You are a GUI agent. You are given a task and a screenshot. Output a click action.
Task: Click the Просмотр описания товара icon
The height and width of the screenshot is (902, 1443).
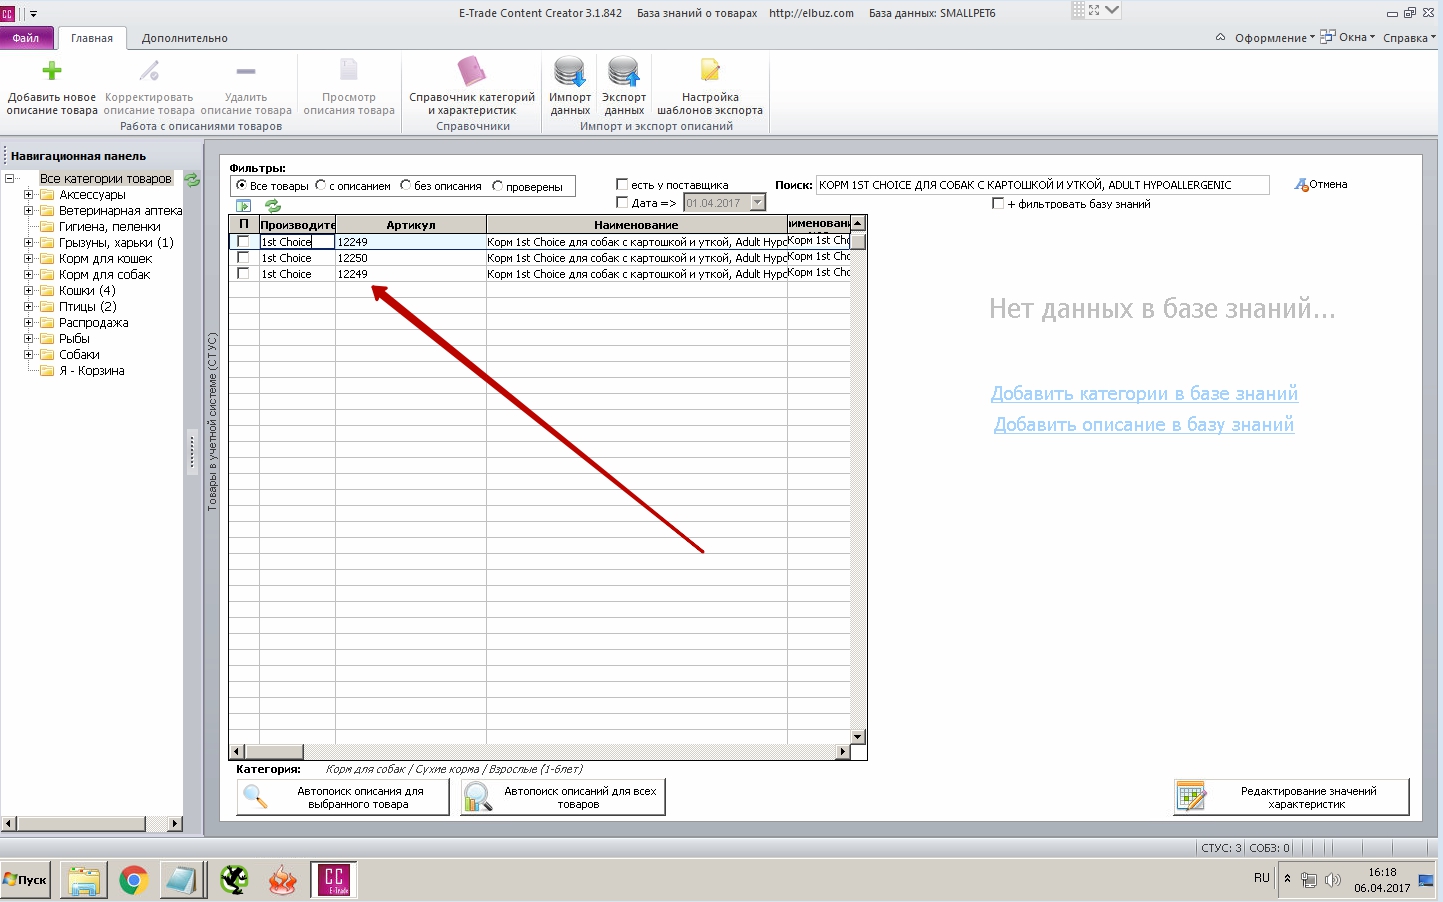click(349, 70)
